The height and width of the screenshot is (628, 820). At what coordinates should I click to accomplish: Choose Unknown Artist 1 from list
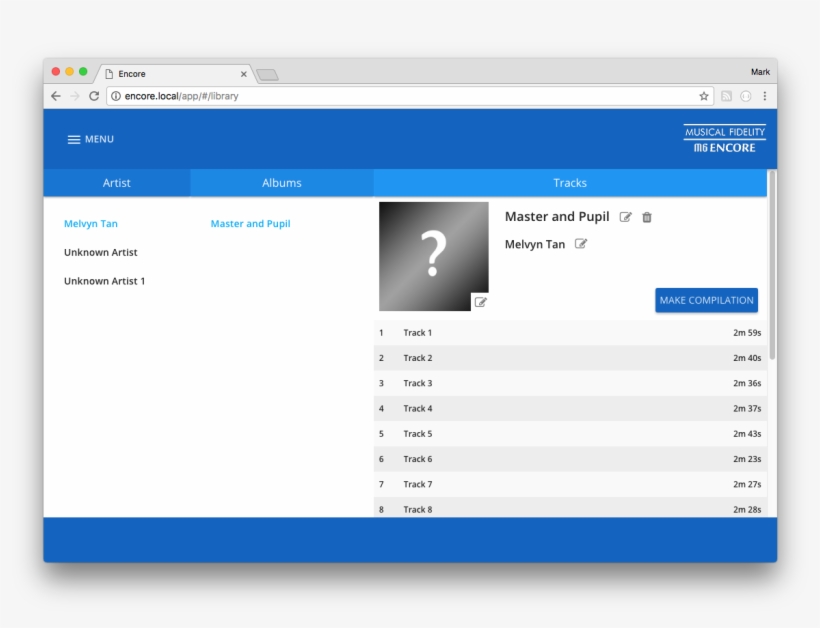[104, 281]
